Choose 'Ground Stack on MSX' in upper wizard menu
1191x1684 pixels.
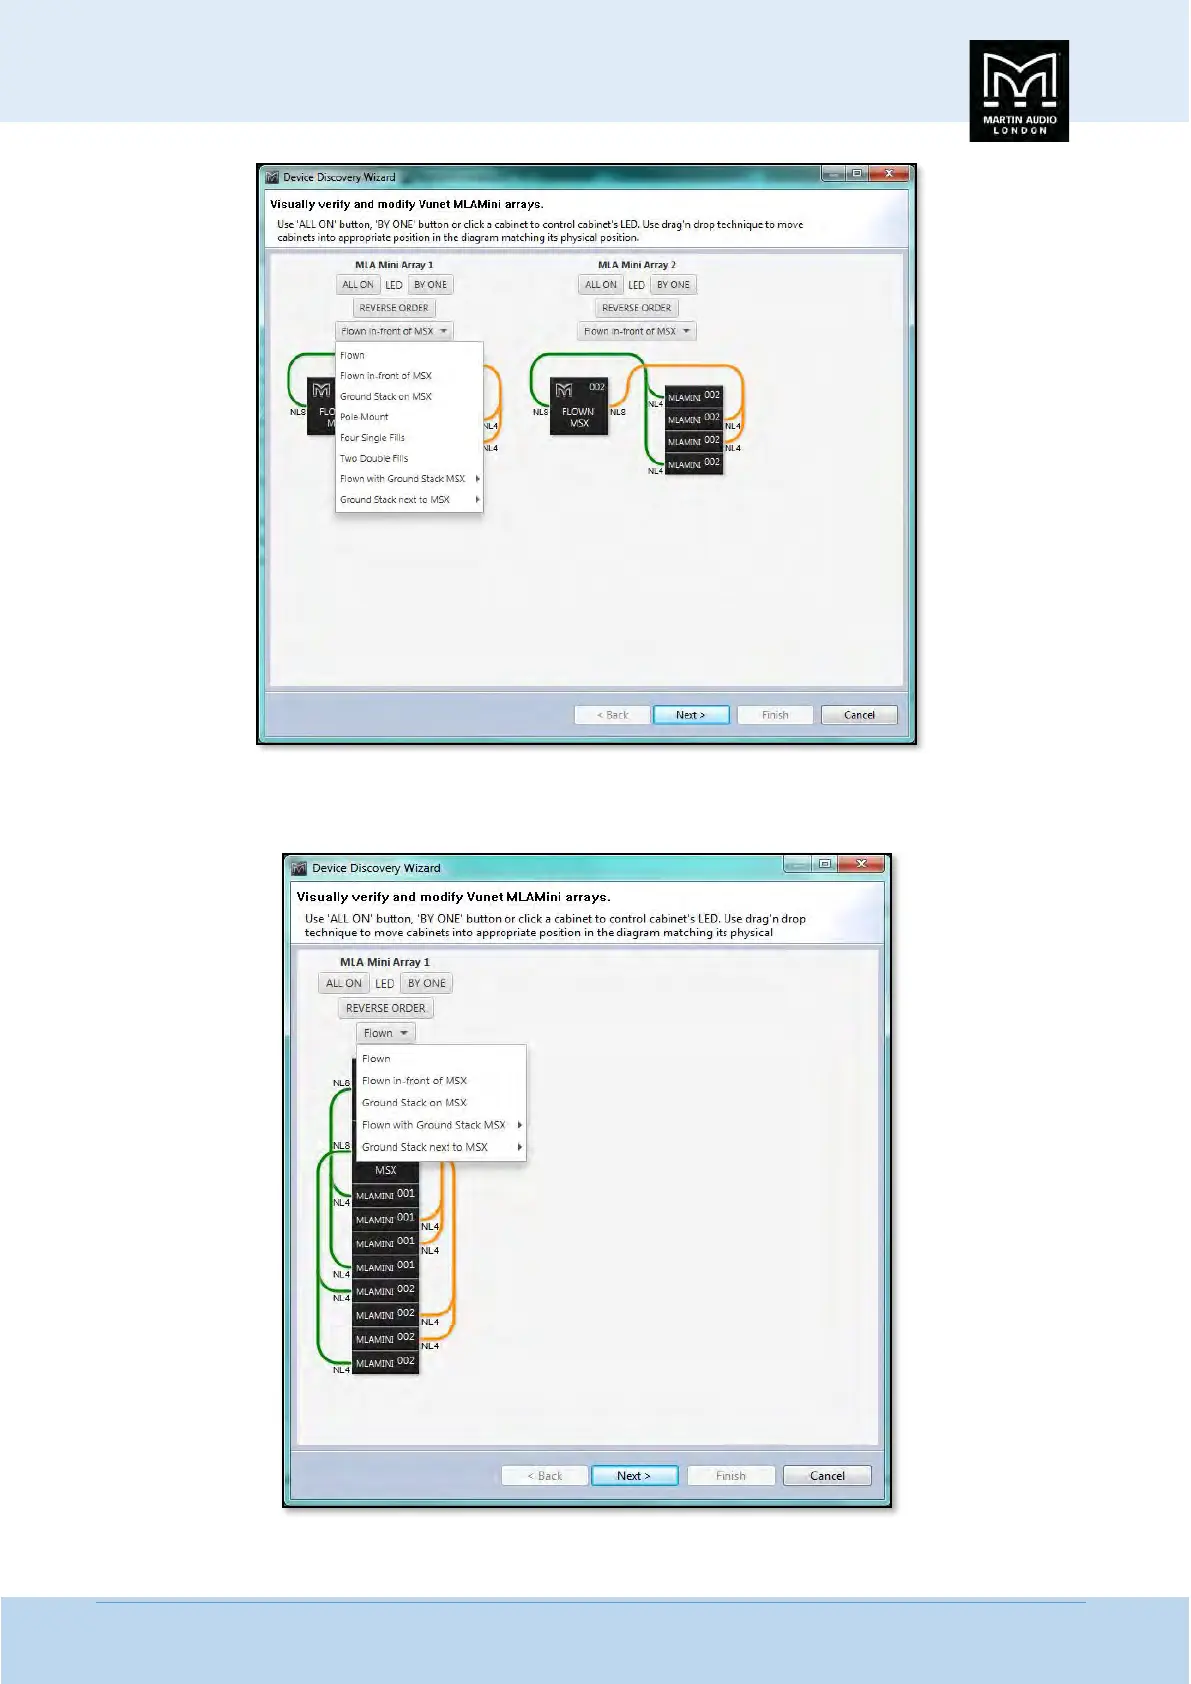[409, 397]
